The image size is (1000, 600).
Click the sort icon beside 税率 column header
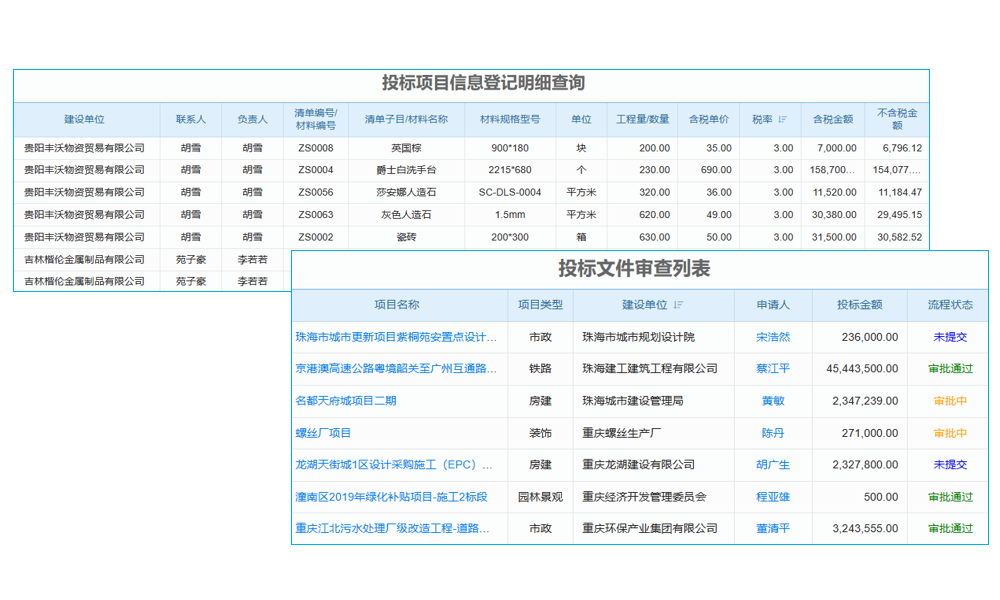[784, 119]
